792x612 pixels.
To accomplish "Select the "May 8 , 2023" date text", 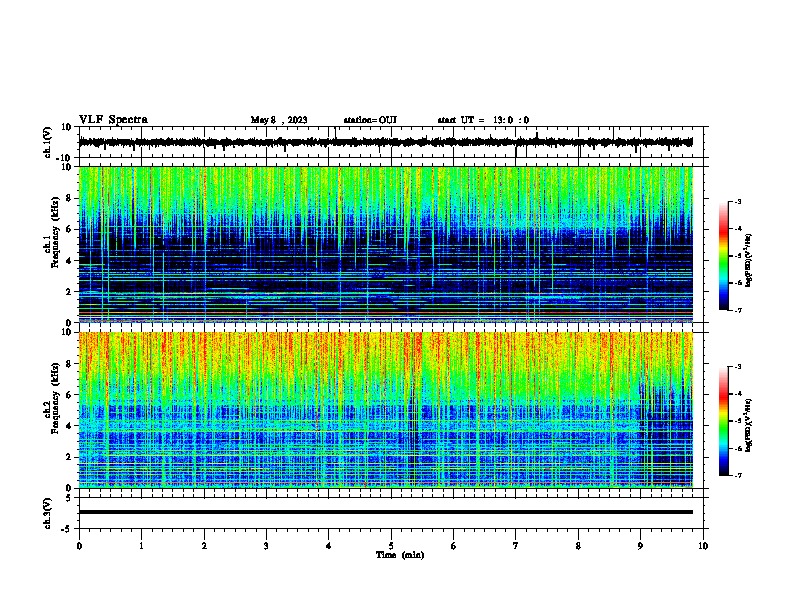I will (279, 120).
